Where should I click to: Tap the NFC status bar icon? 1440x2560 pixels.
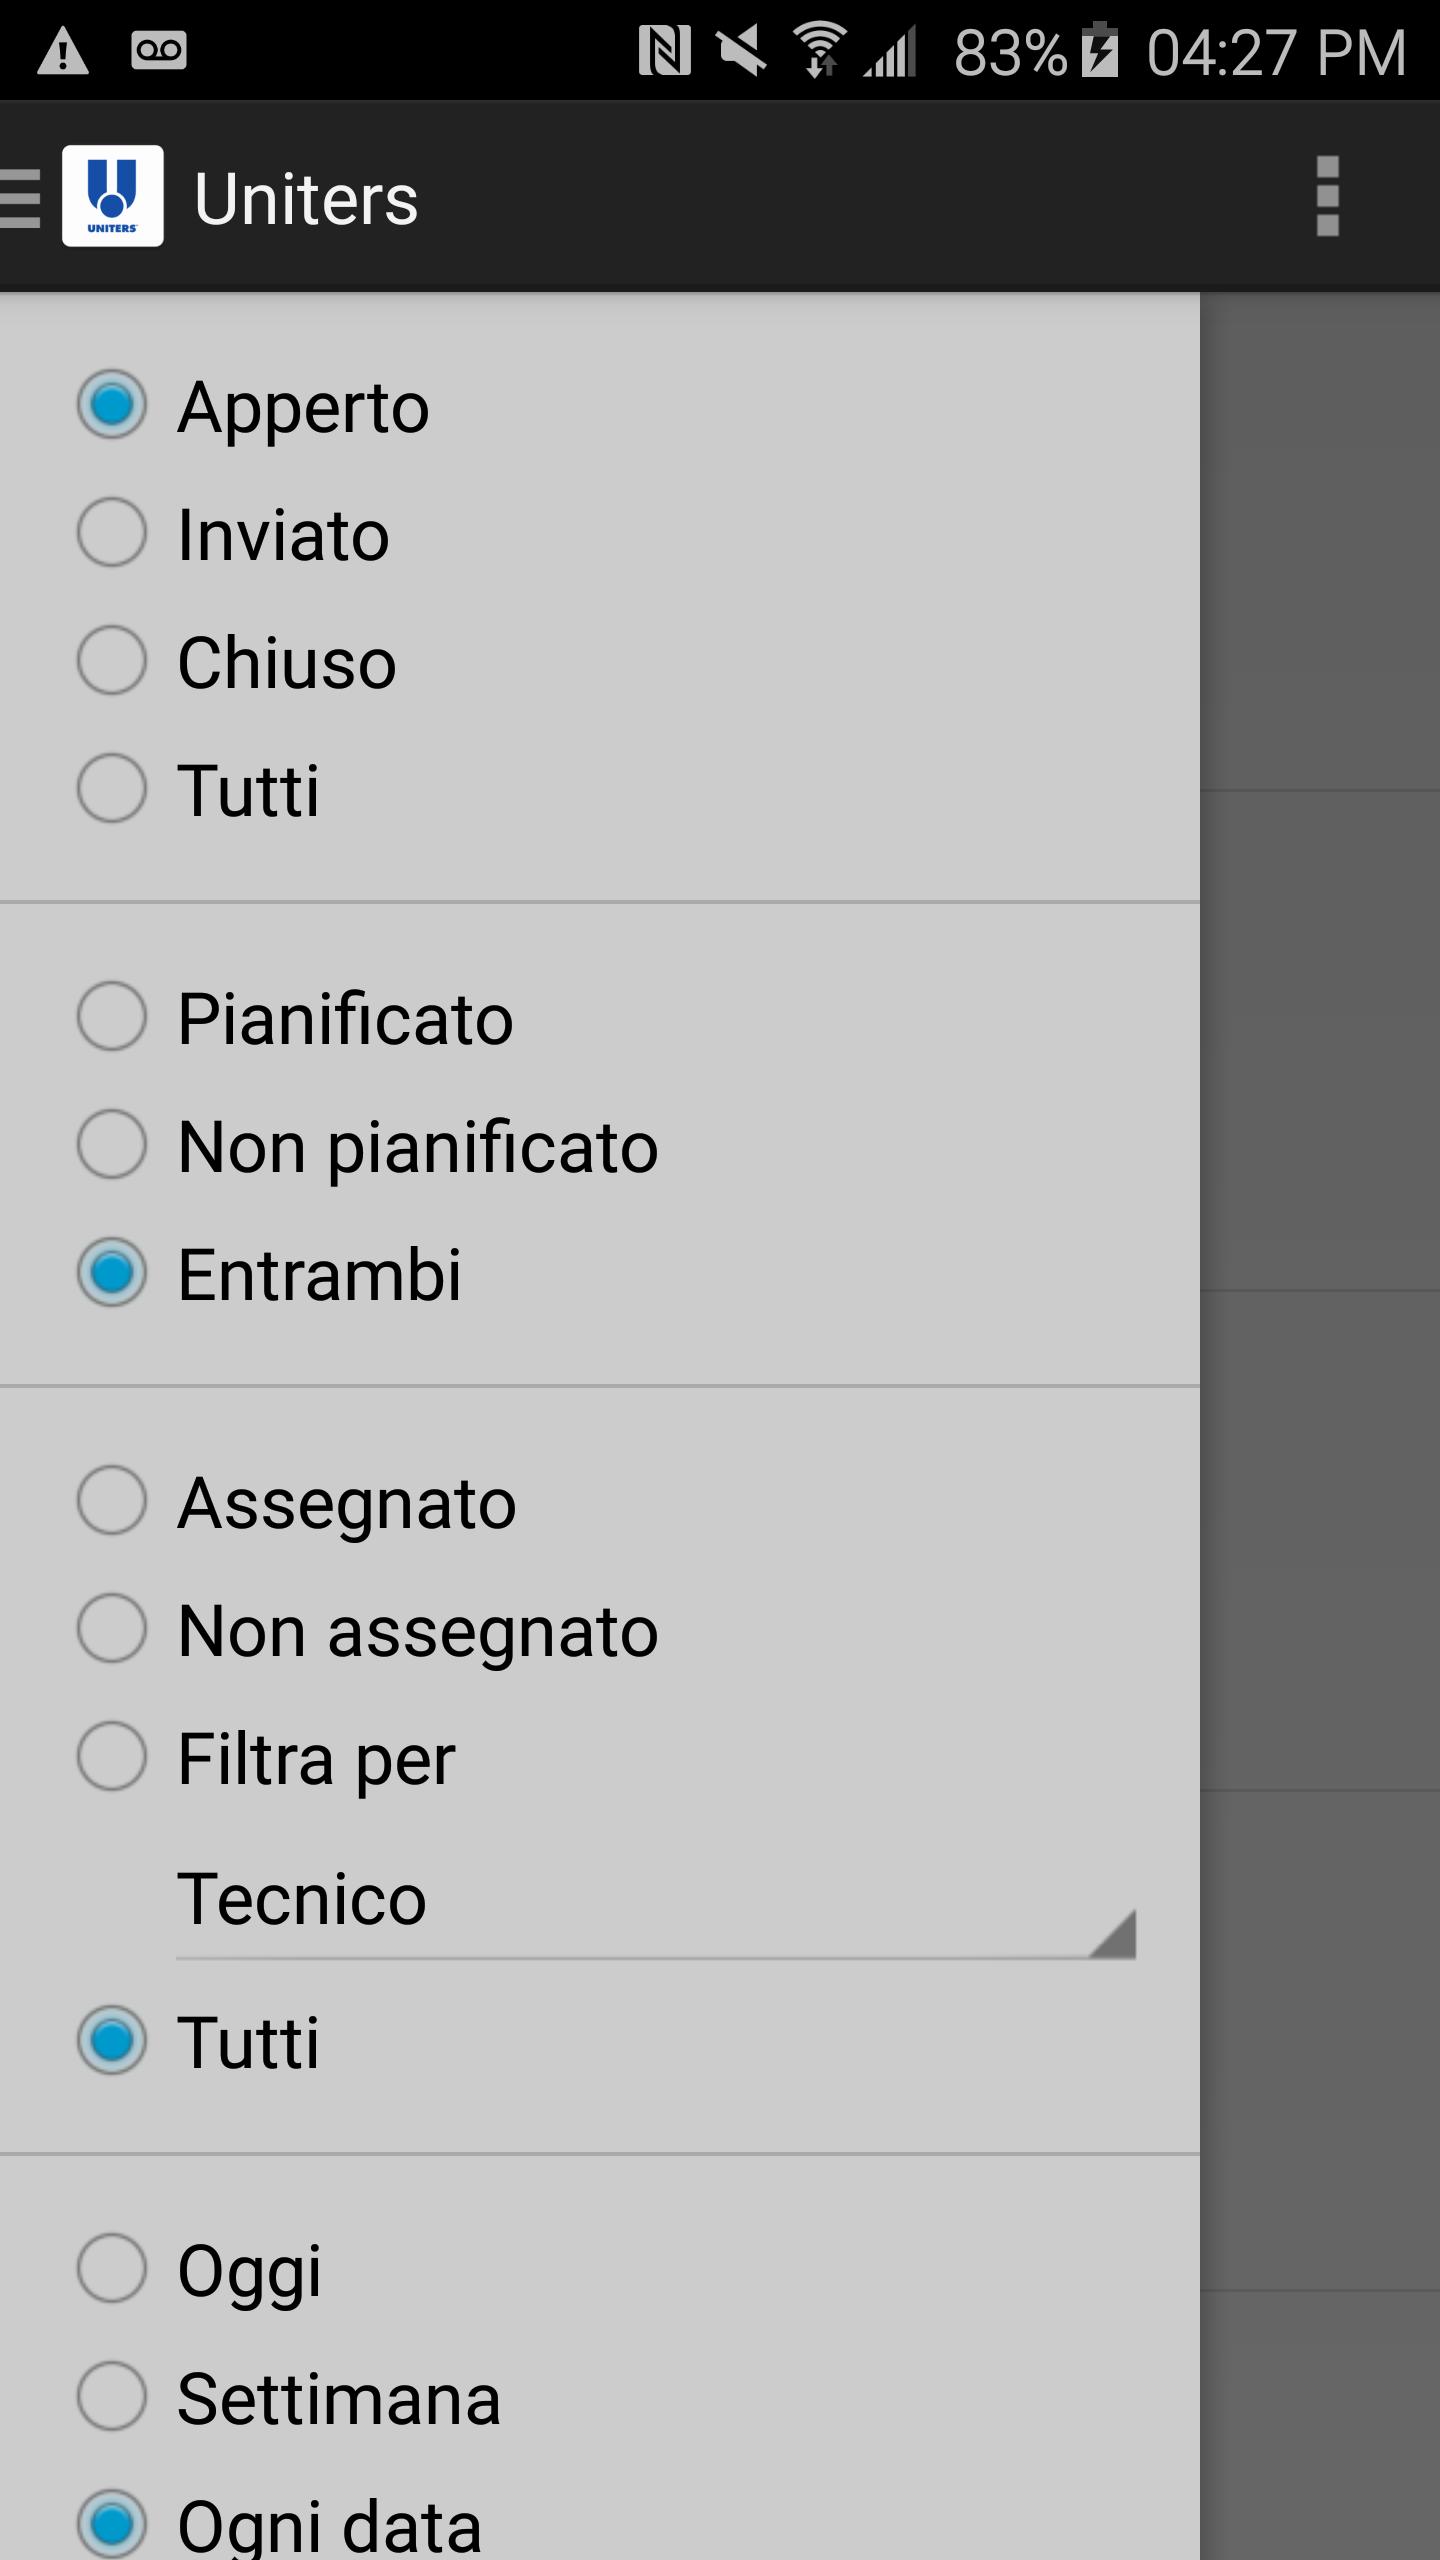pos(664,51)
